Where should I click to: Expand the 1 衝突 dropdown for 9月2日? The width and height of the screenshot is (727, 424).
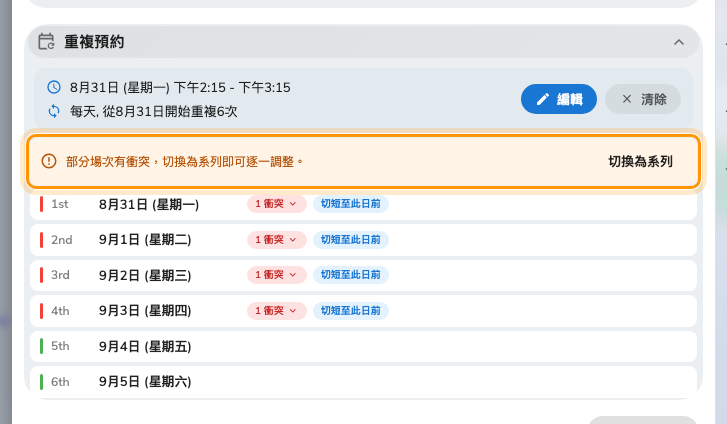[x=276, y=275]
